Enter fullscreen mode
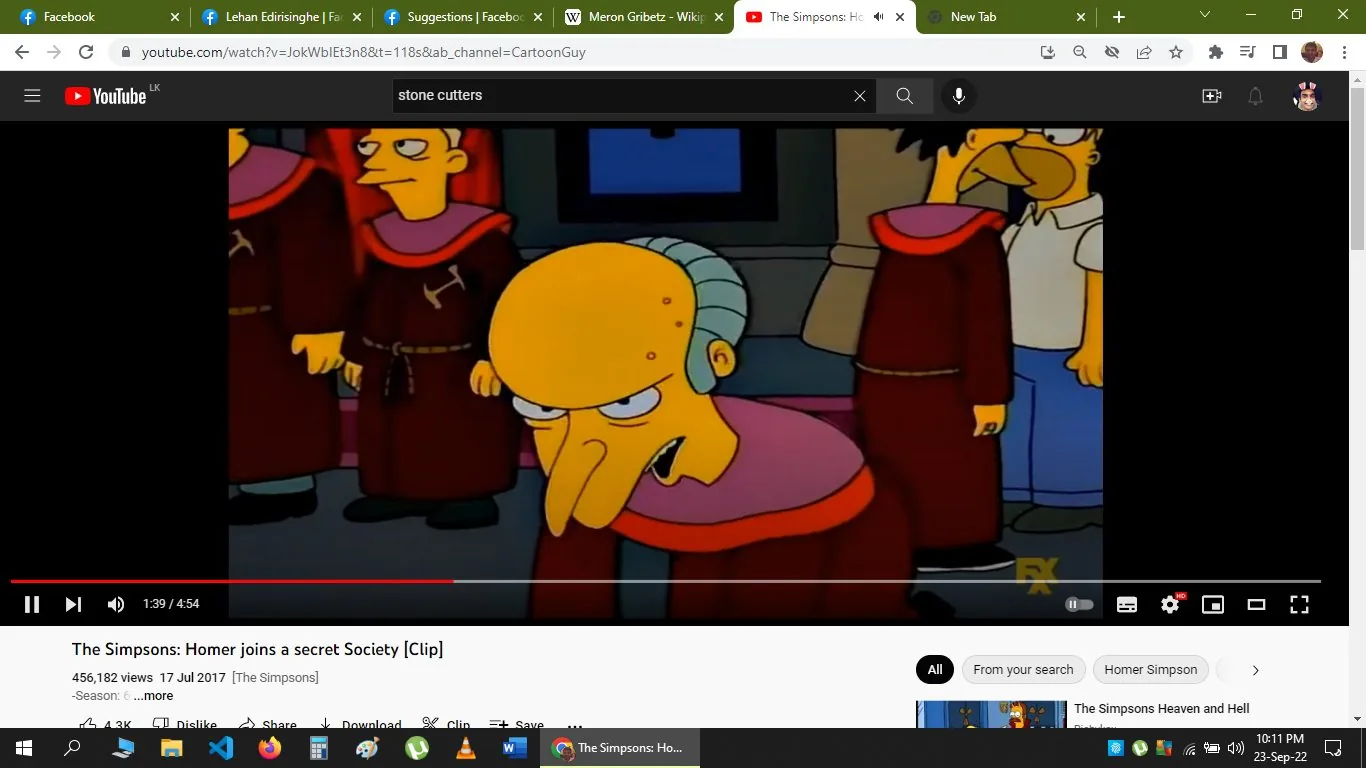The height and width of the screenshot is (768, 1366). click(x=1299, y=604)
